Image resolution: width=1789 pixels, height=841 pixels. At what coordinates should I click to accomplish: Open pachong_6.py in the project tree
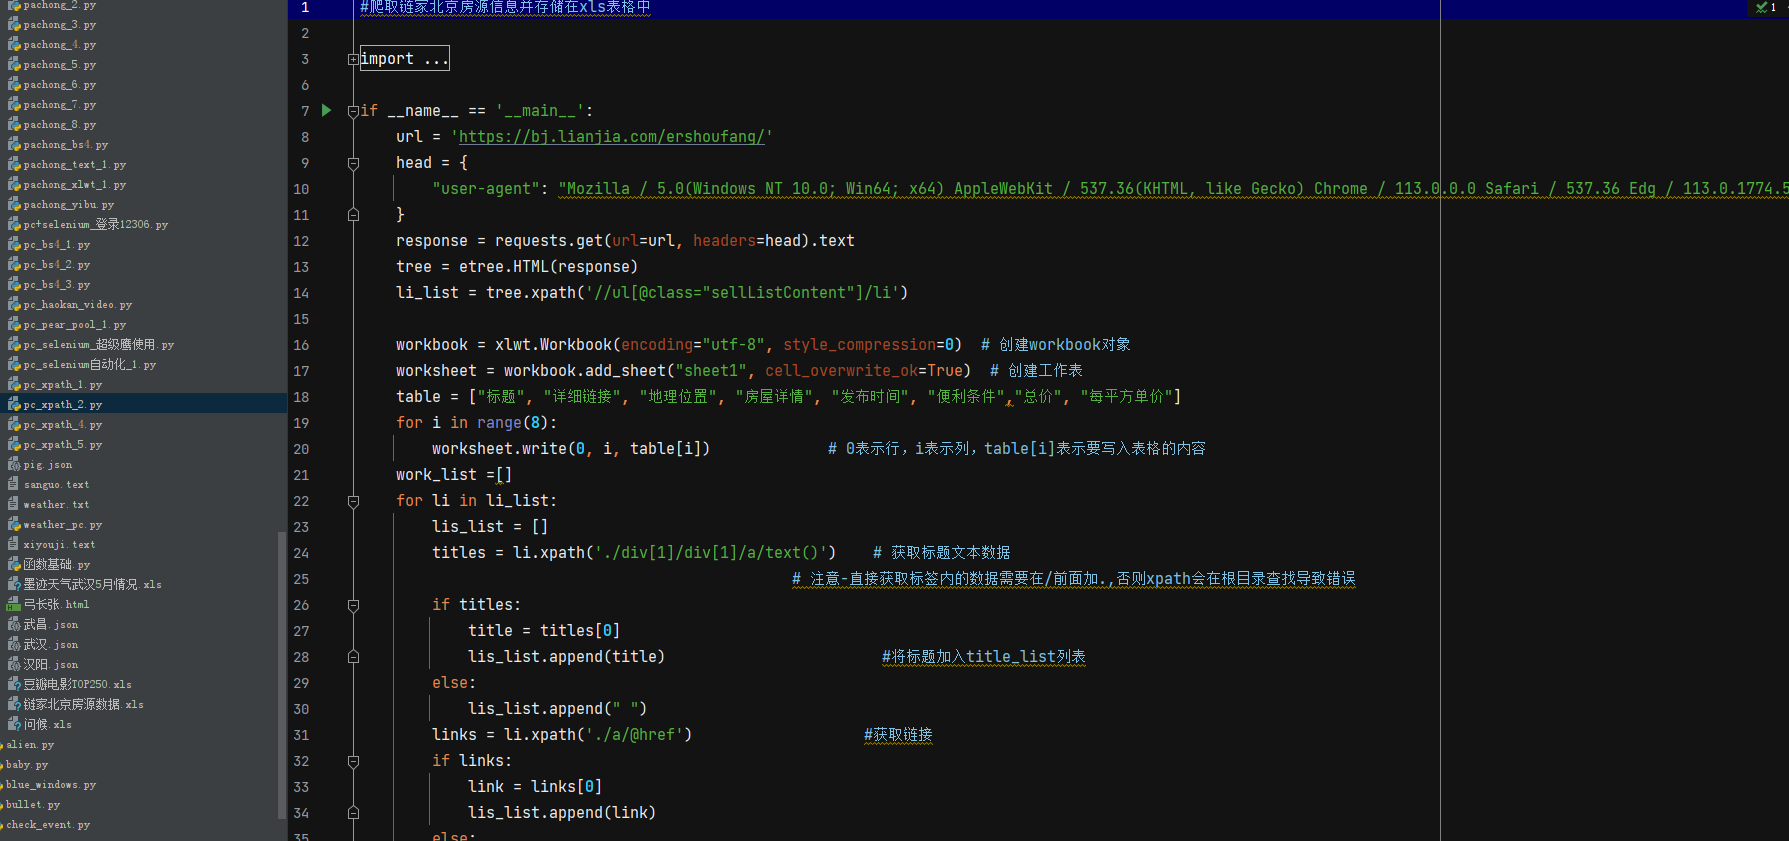[x=60, y=84]
